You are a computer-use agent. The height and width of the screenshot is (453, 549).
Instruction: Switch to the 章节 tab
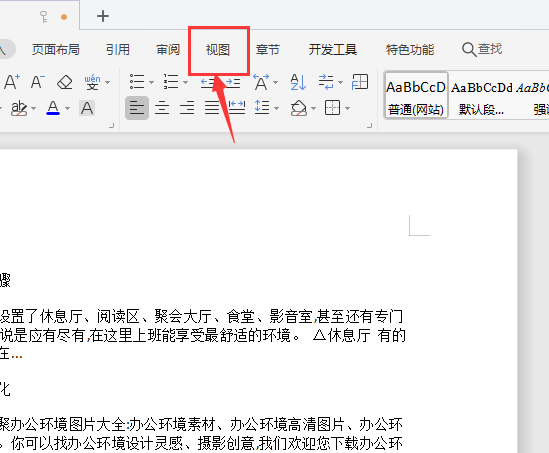(x=267, y=50)
